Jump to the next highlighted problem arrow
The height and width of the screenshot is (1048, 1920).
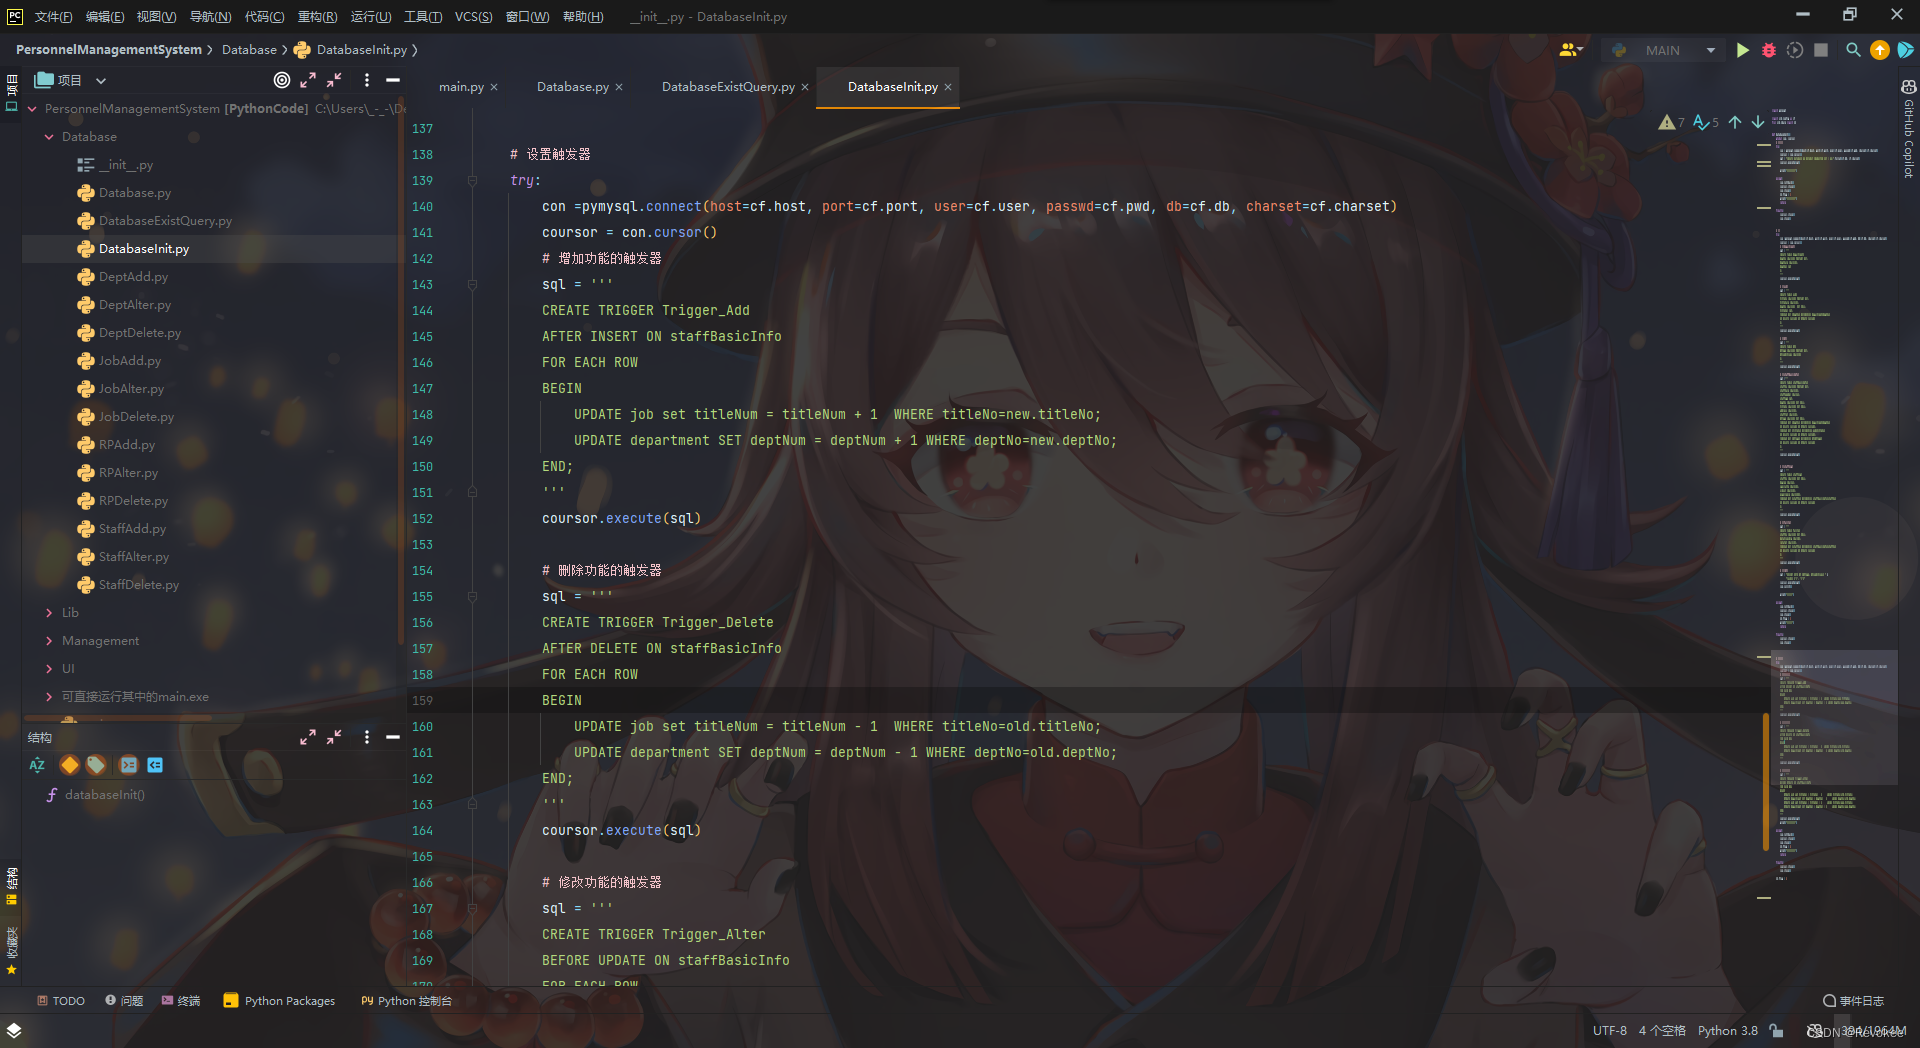pyautogui.click(x=1757, y=122)
